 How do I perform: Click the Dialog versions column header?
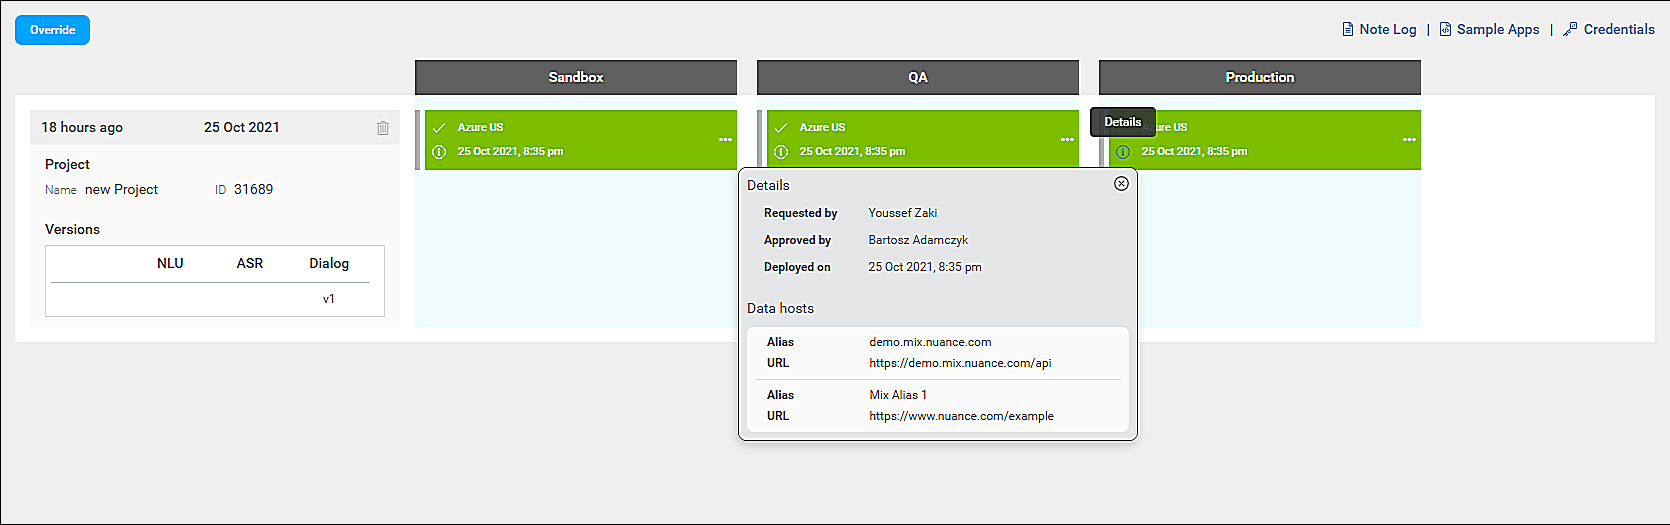(x=329, y=263)
